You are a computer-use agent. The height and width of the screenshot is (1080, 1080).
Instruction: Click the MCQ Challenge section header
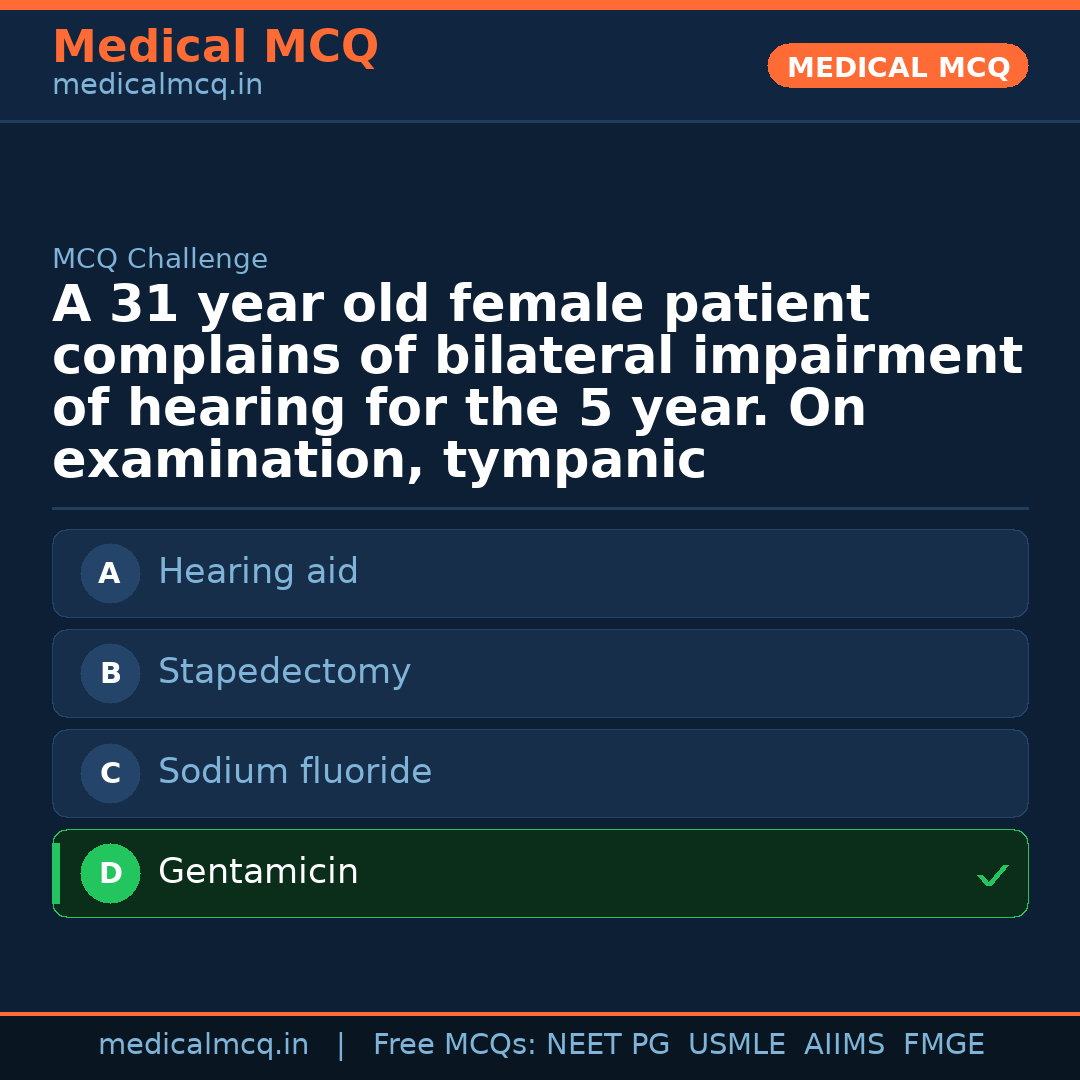click(160, 258)
